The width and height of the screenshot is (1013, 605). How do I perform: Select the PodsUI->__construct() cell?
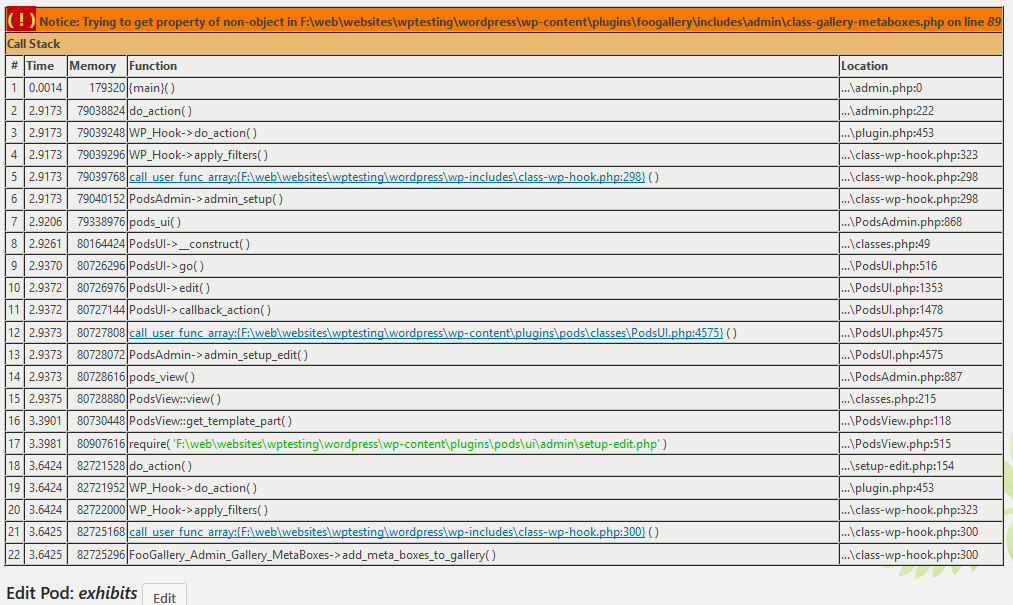click(x=483, y=244)
